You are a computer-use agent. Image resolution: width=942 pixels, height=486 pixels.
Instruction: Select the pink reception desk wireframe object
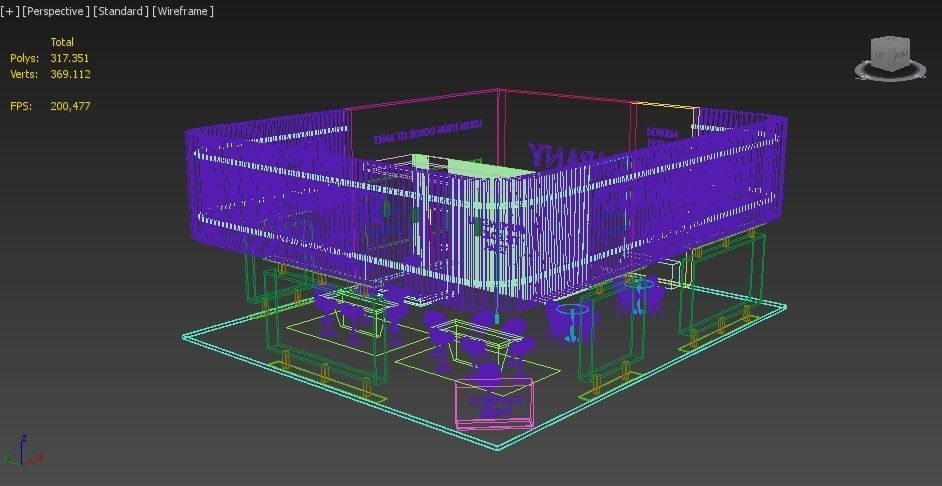[494, 404]
